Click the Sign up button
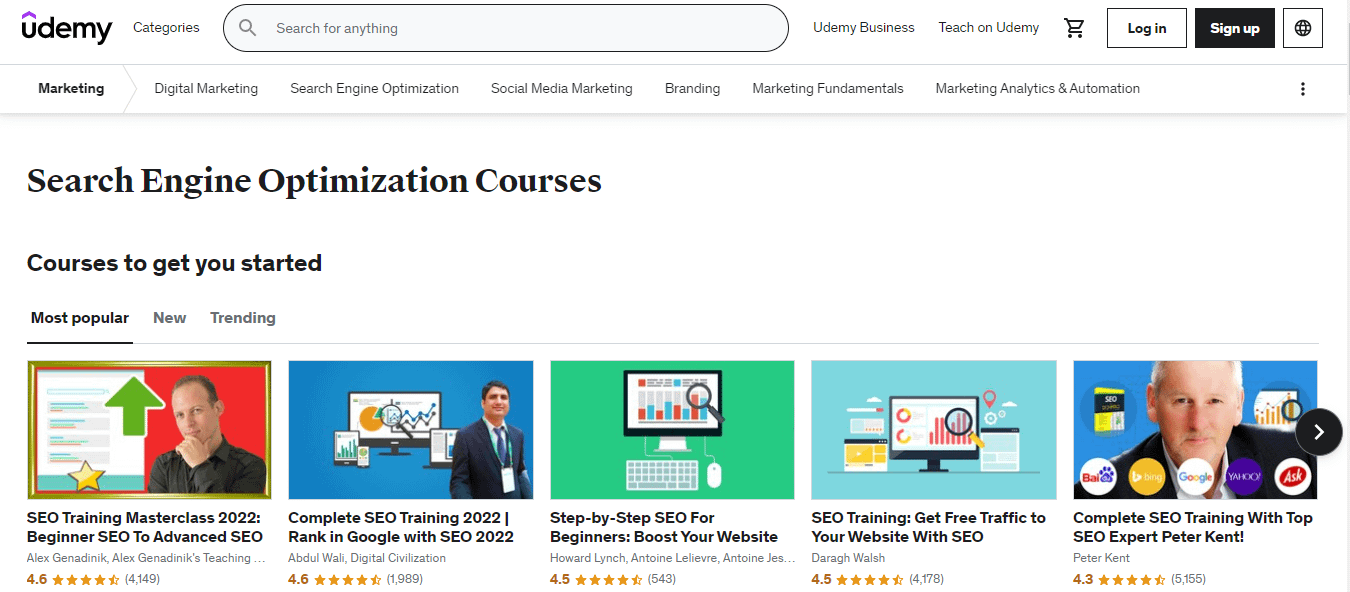The height and width of the screenshot is (592, 1350). click(x=1235, y=28)
